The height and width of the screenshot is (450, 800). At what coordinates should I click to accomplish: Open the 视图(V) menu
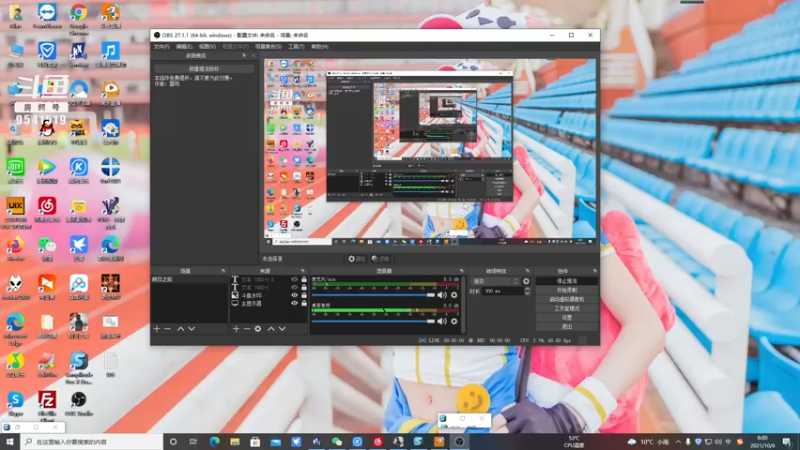tap(207, 46)
